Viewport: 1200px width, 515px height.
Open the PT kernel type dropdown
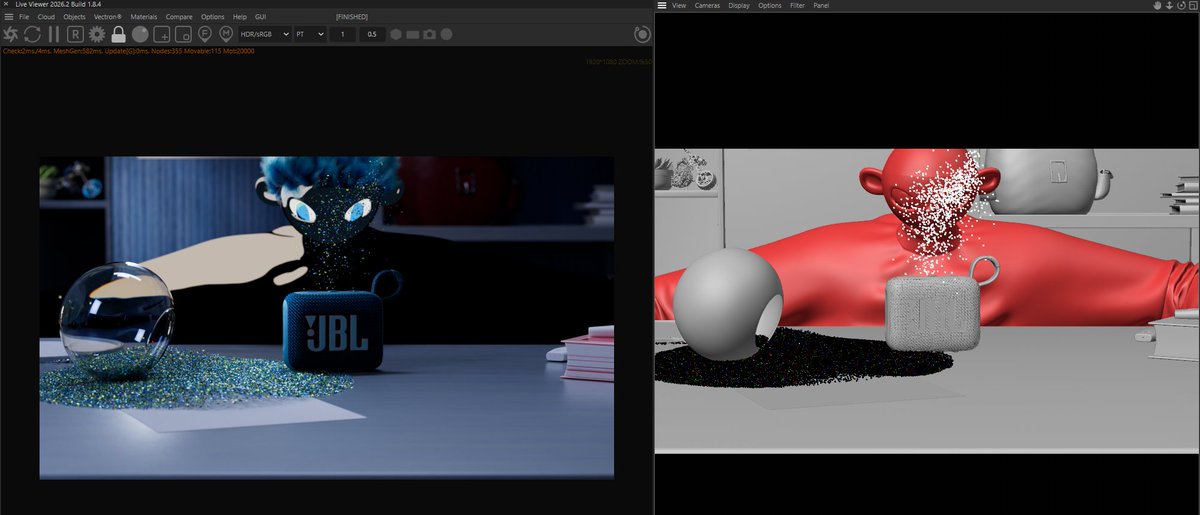(310, 34)
